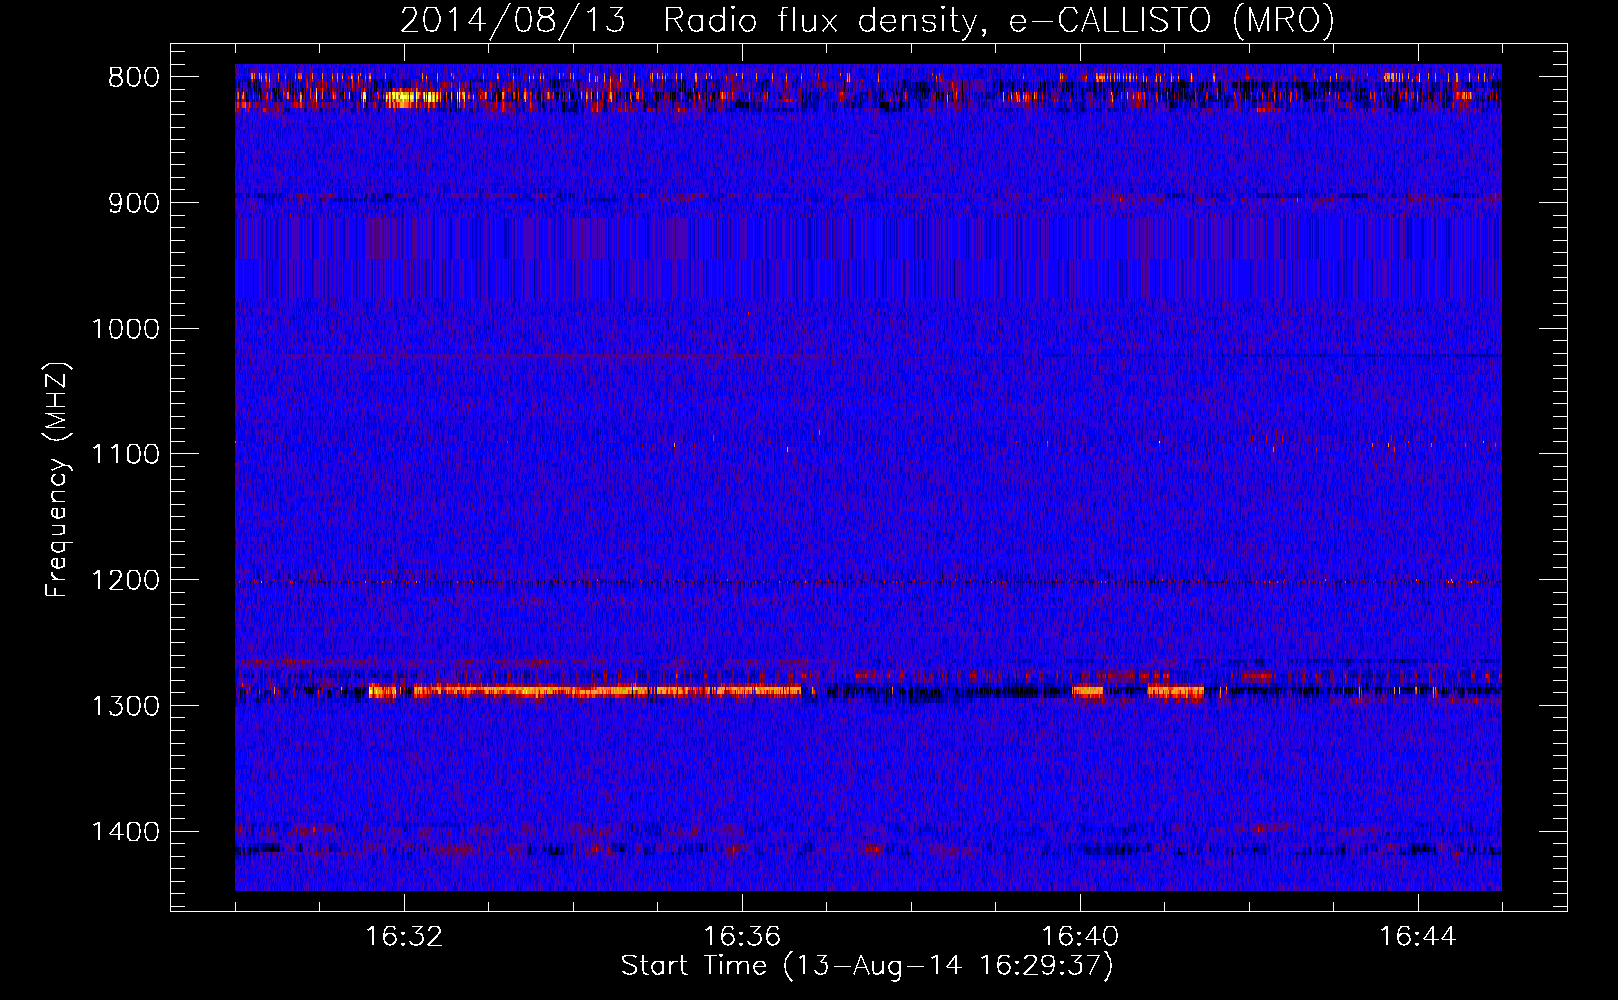This screenshot has height=1000, width=1618.
Task: Click the 'Frequency (MHz)' y-axis label
Action: (57, 480)
